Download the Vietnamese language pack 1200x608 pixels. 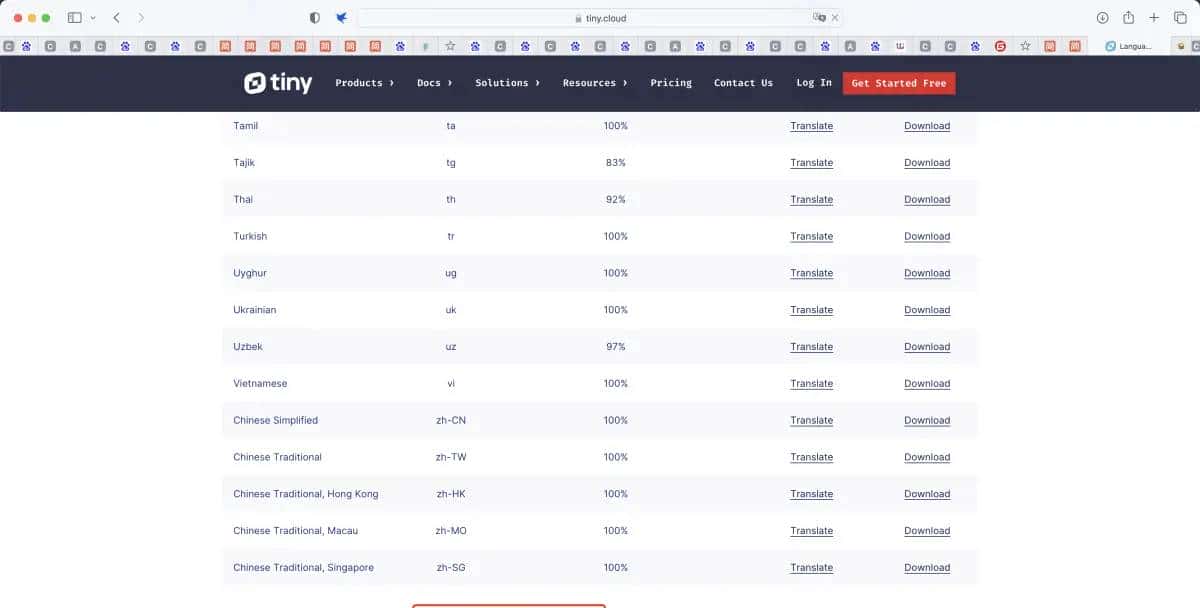coord(927,384)
